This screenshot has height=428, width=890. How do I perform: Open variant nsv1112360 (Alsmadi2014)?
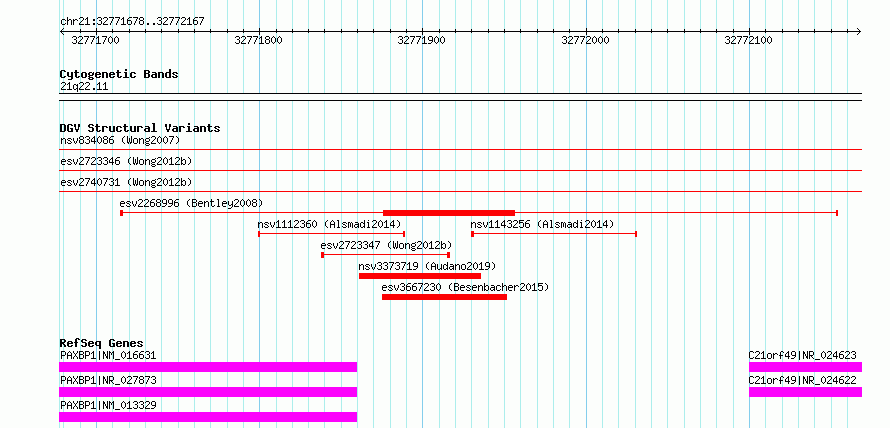click(x=329, y=224)
